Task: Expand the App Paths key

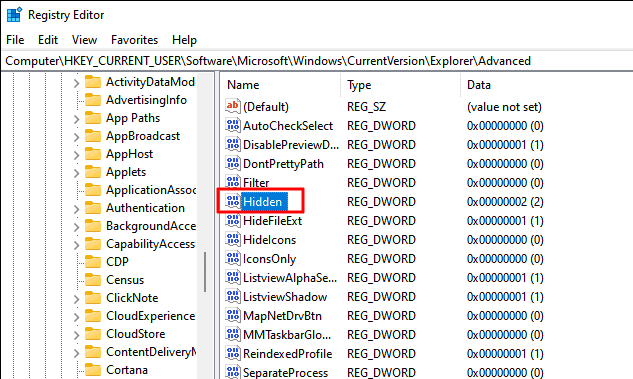Action: coord(76,119)
